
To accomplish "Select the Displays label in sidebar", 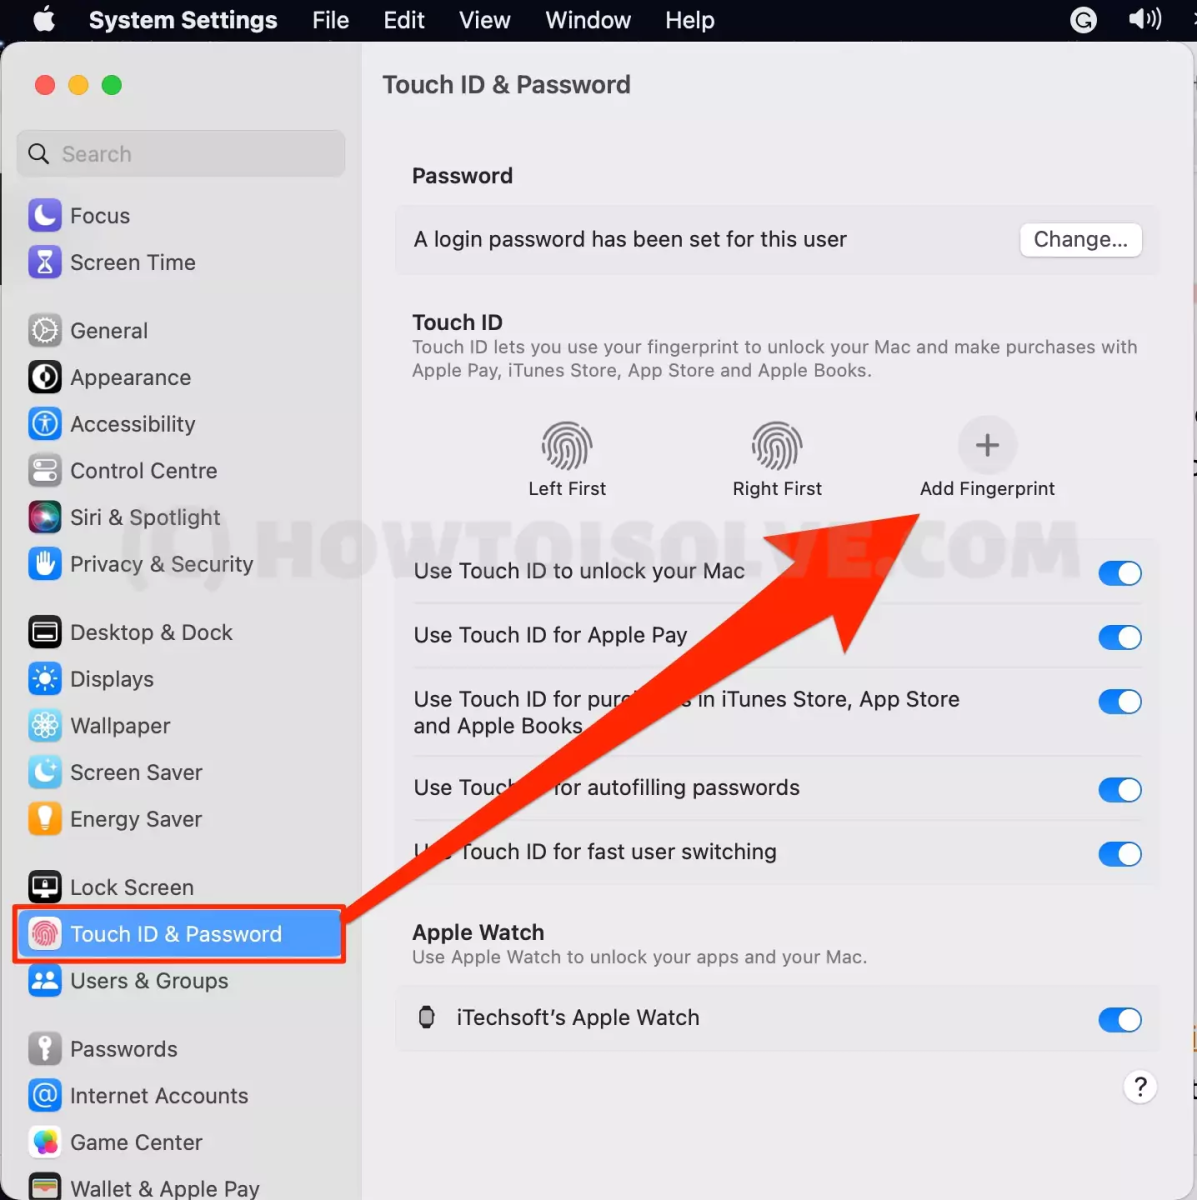I will click(x=112, y=679).
